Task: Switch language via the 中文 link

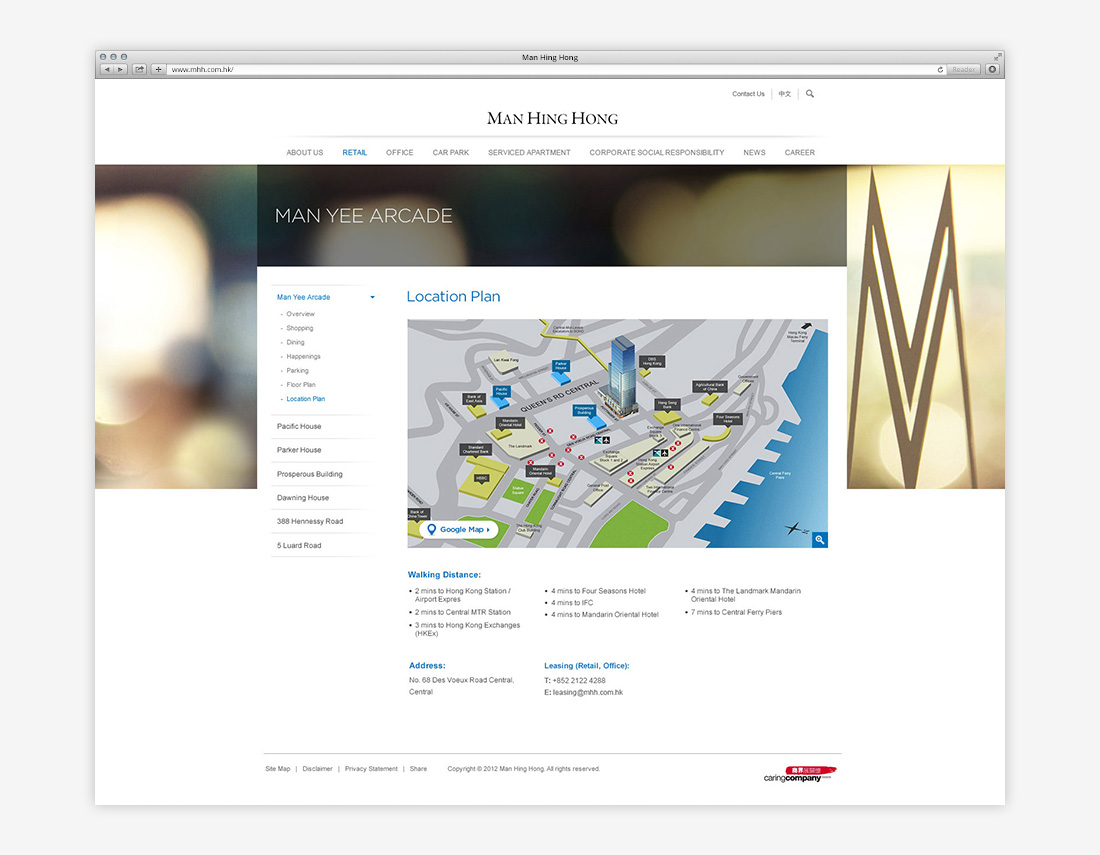Action: (x=785, y=94)
